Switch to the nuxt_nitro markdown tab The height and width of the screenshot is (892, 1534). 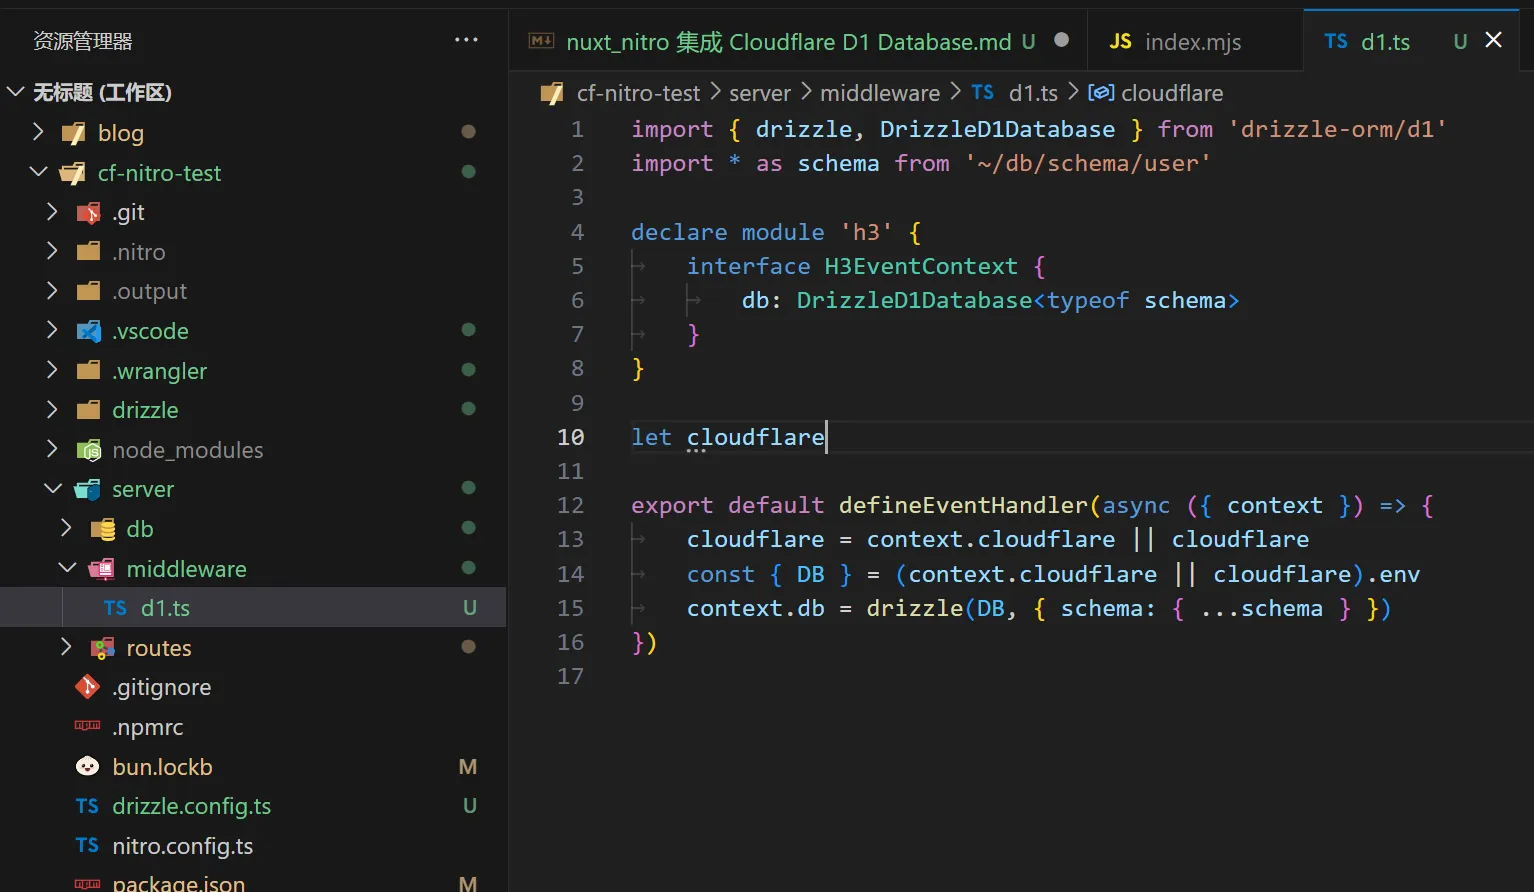coord(790,42)
